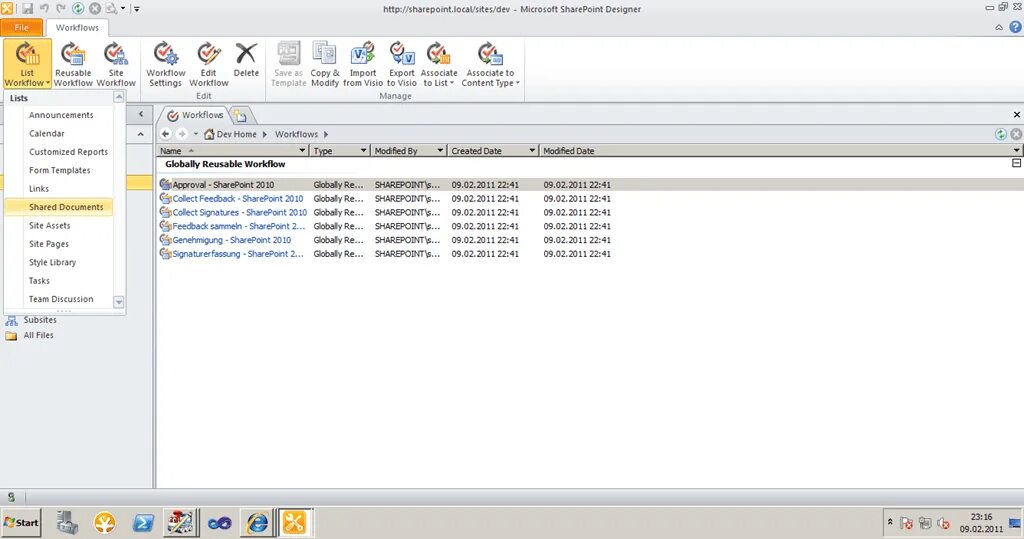
Task: Open Workflow Settings
Action: tap(165, 64)
